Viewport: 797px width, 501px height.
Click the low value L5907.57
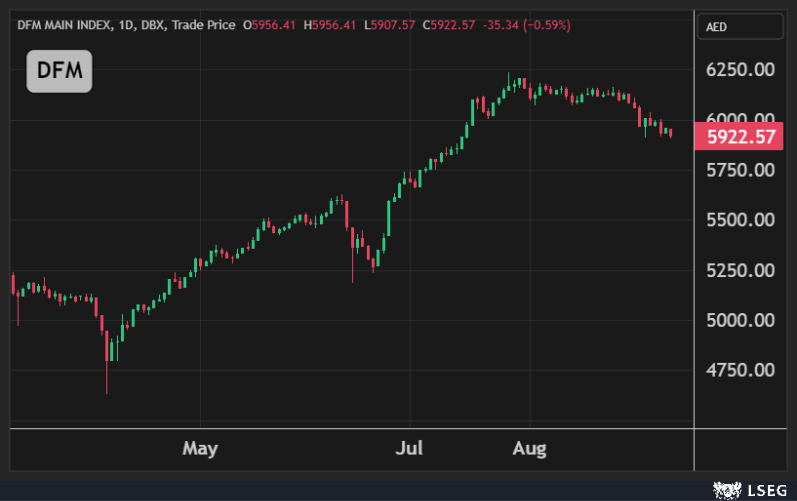(x=391, y=24)
